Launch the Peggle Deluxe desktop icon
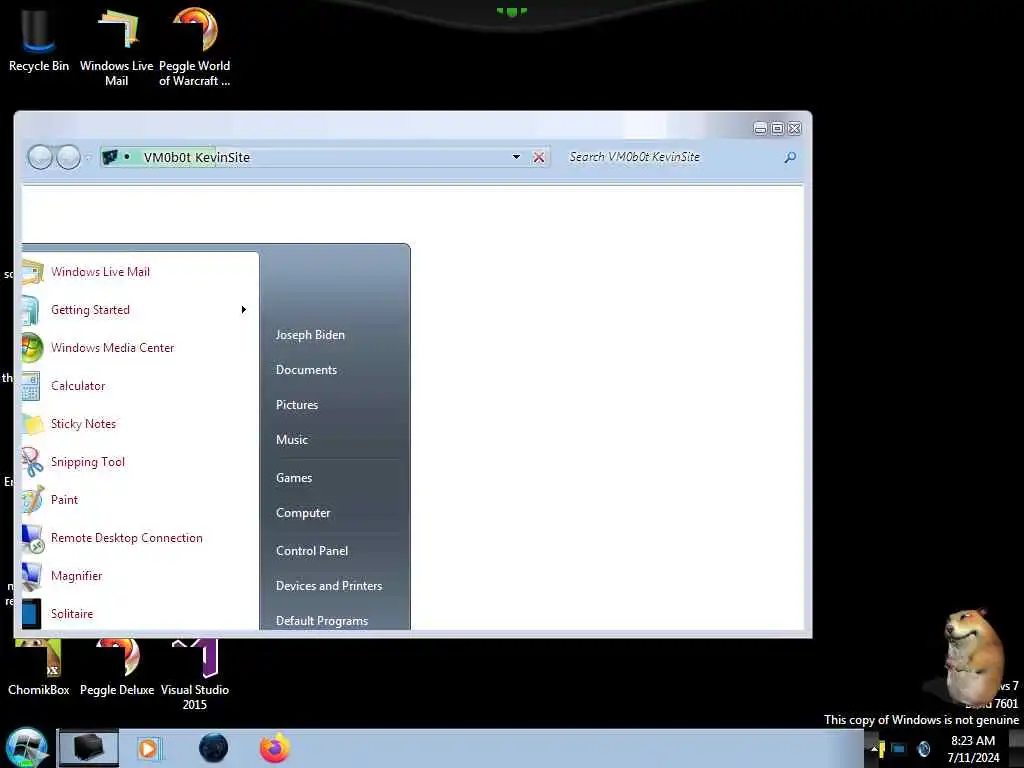The image size is (1024, 768). coord(117,667)
